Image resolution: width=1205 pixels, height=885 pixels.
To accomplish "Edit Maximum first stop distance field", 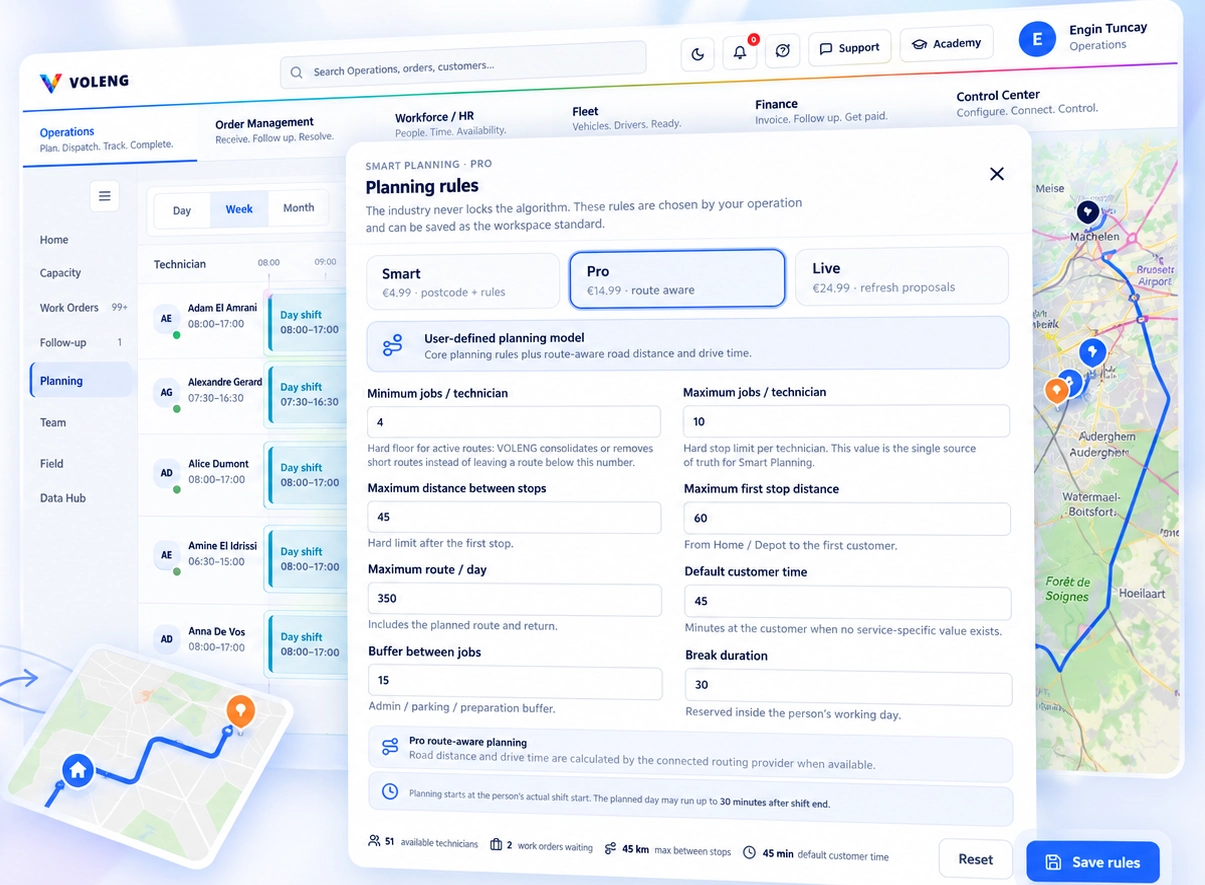I will [847, 518].
